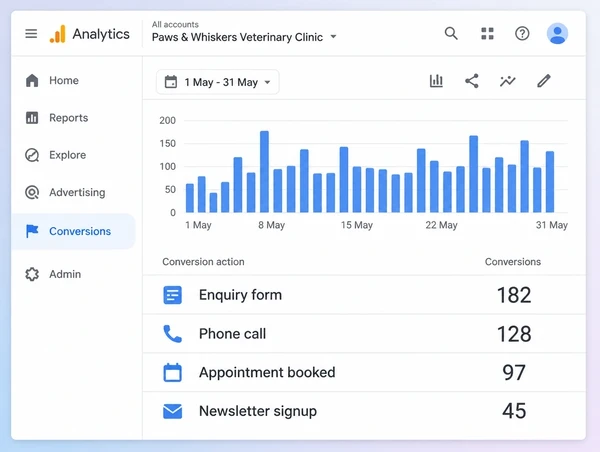Click the Enquiry form document icon
Viewport: 600px width, 452px height.
point(173,295)
